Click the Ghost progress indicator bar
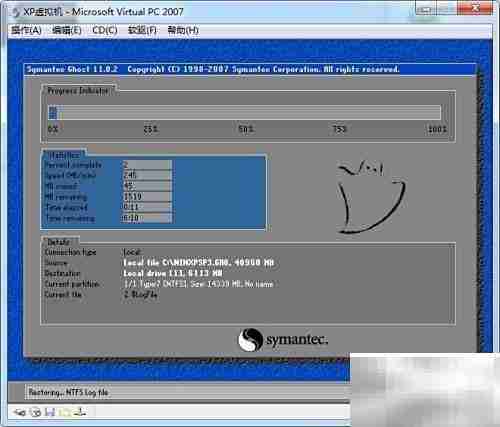The height and width of the screenshot is (427, 500). click(x=245, y=112)
